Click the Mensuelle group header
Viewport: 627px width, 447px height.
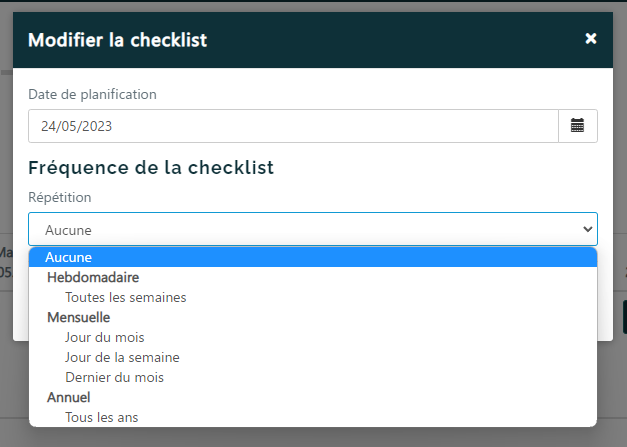79,317
